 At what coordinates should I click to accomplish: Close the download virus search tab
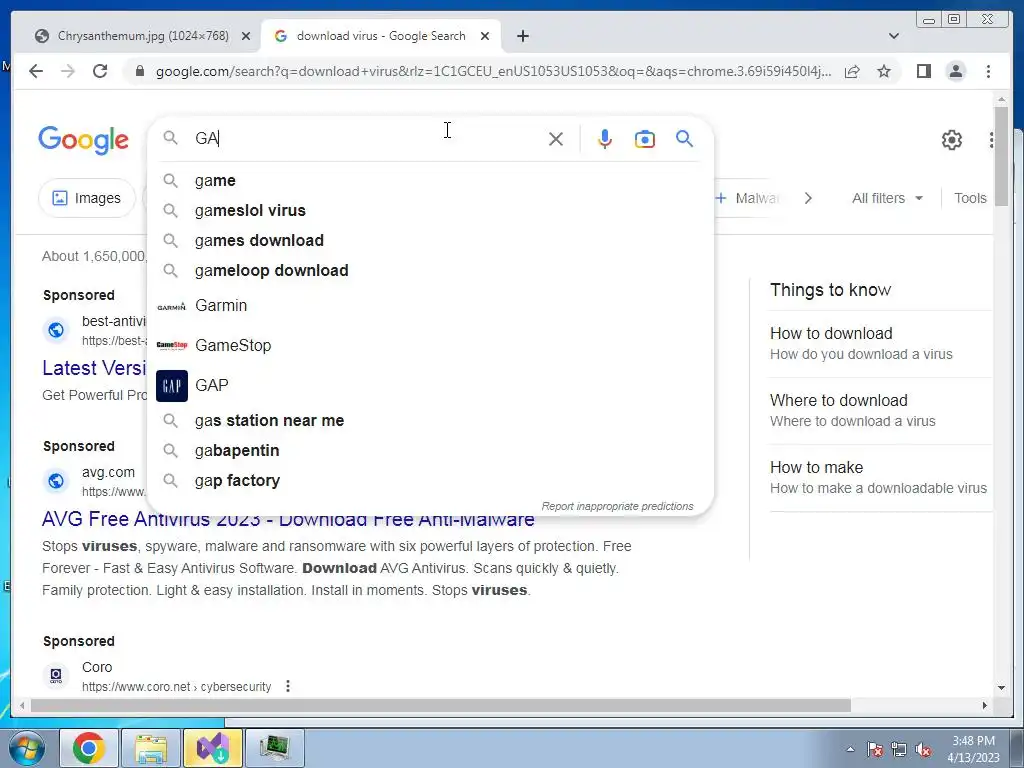coord(485,36)
